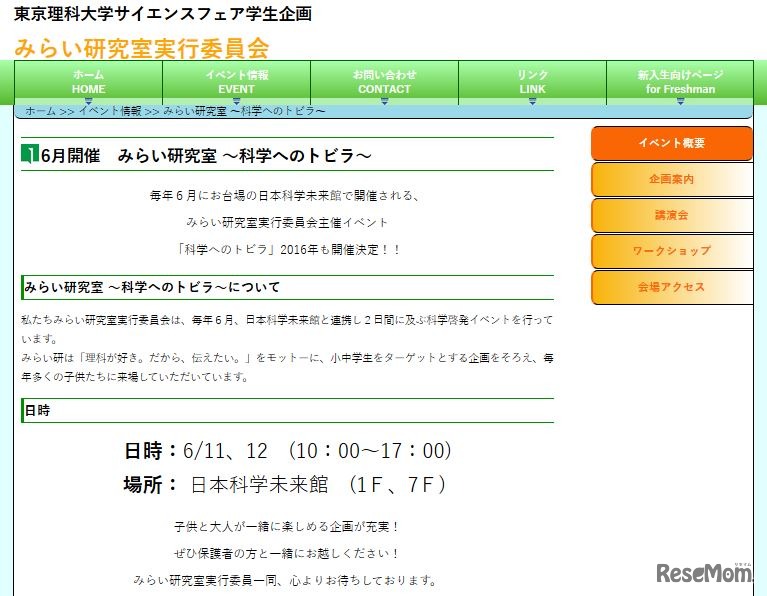Open the 企画案内 sidebar button
Screen dimensions: 767x596
point(672,179)
